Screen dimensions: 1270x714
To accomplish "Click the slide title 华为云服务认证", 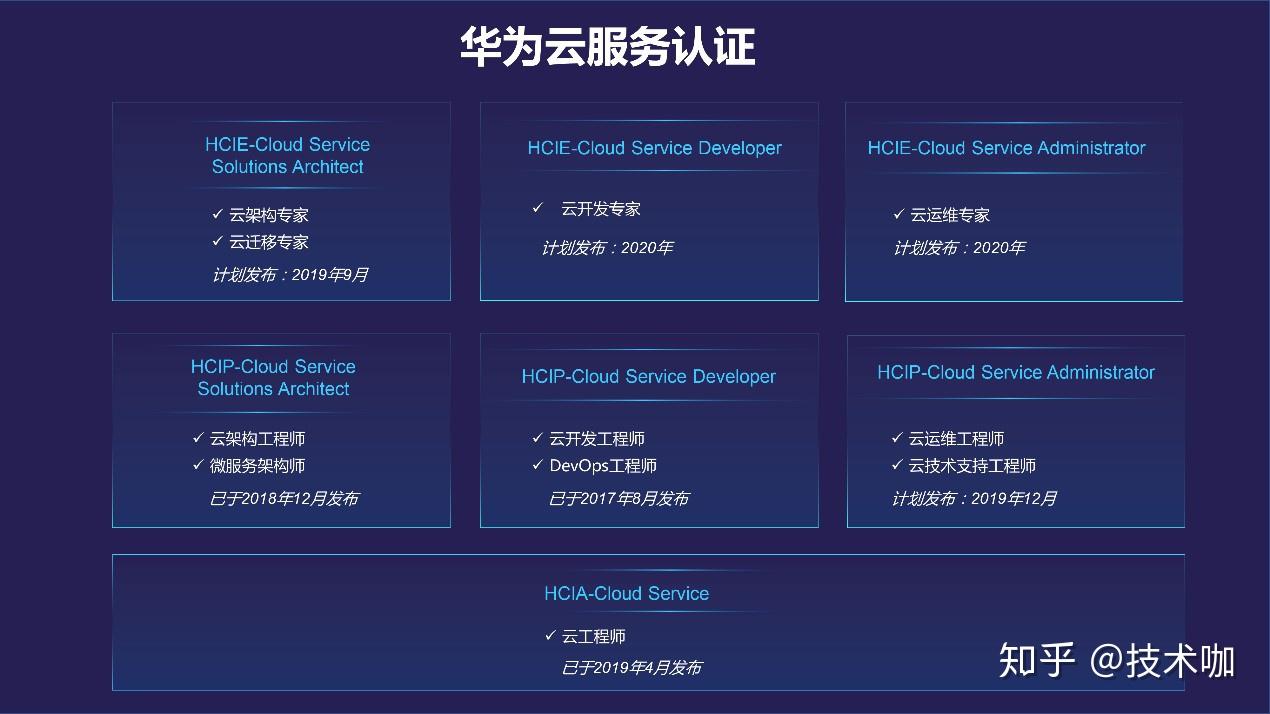I will pos(608,47).
